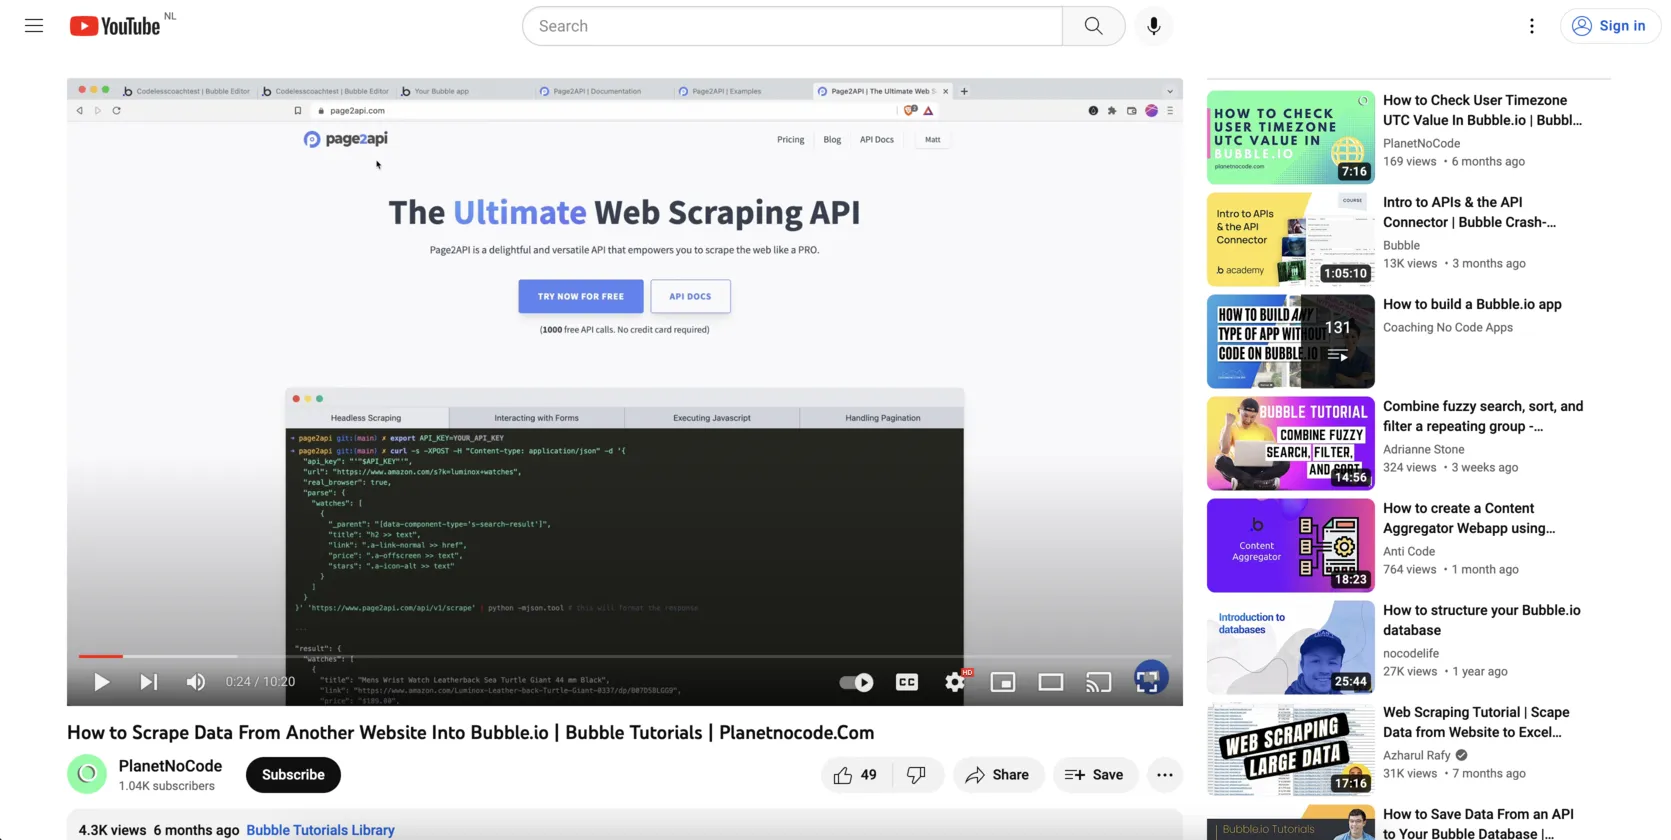Switch to theater mode
The width and height of the screenshot is (1671, 840).
1051,682
